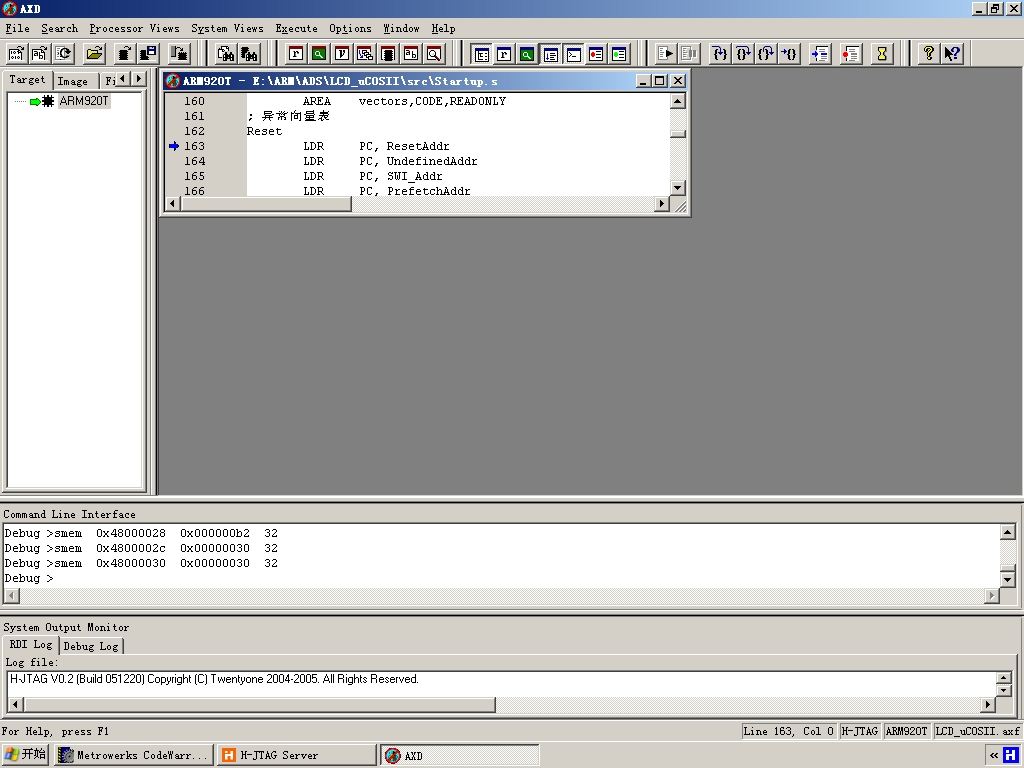The width and height of the screenshot is (1024, 768).
Task: Open the System Registers view icon
Action: (504, 54)
